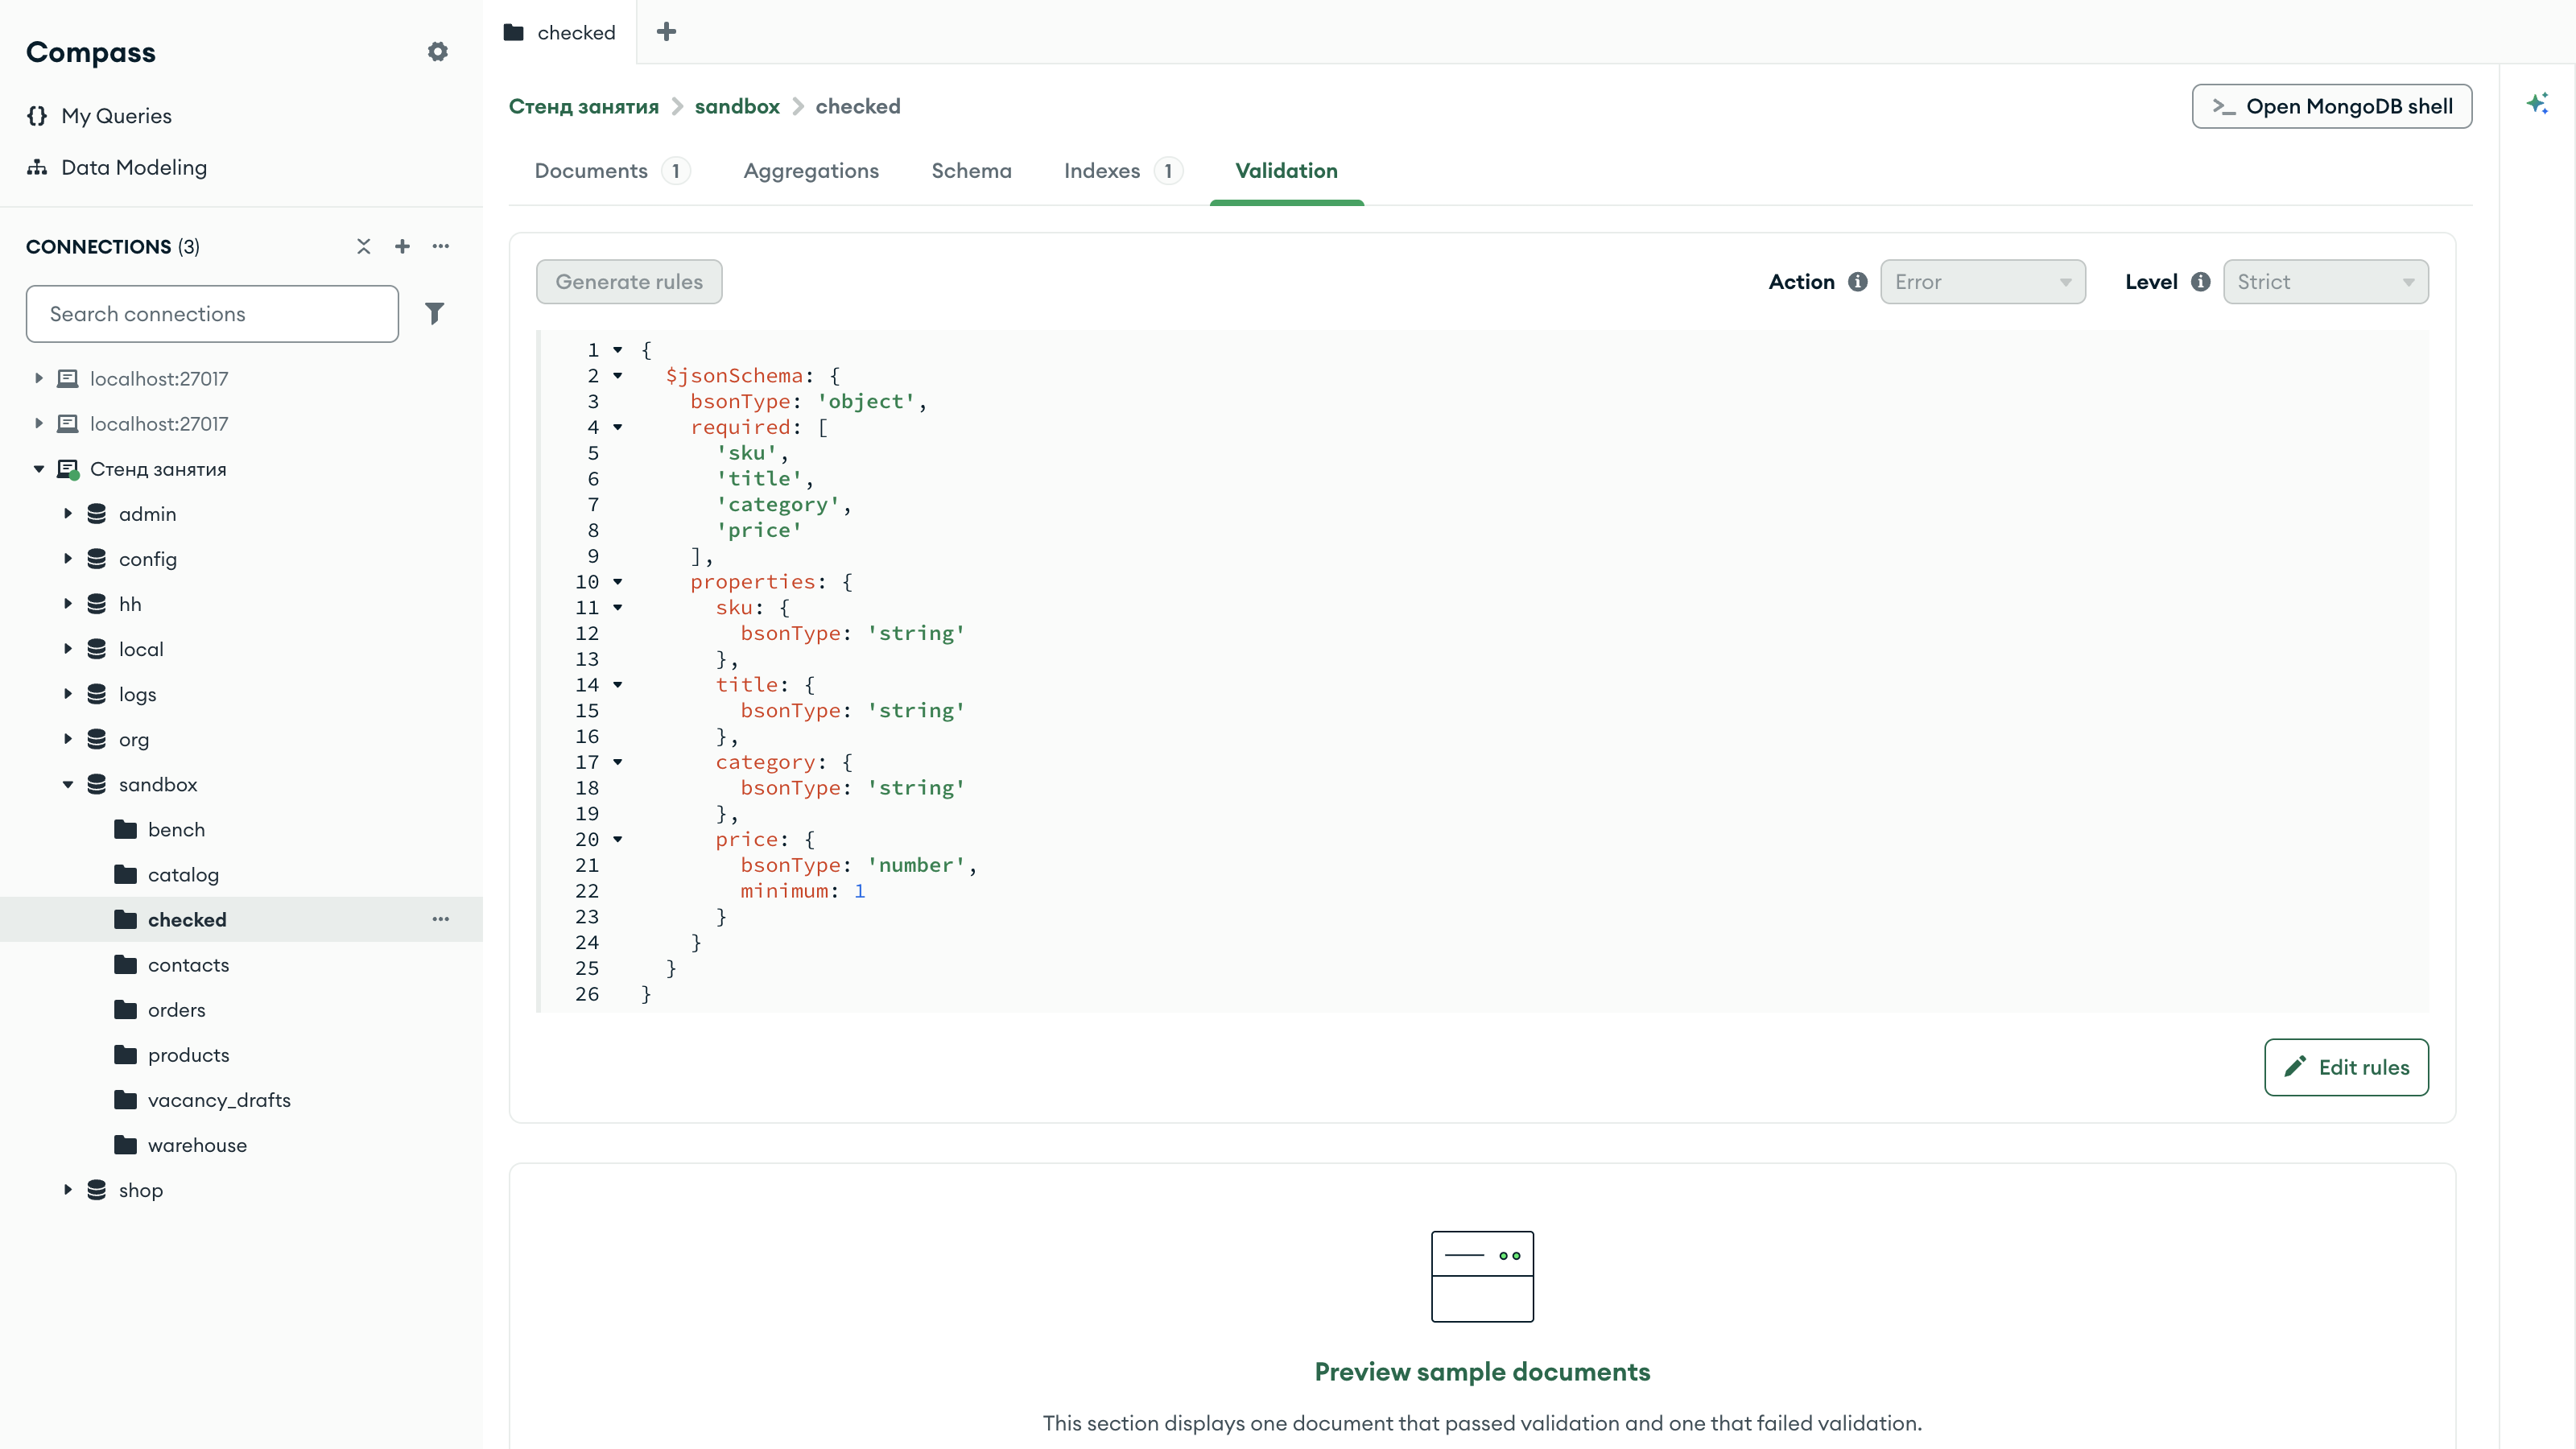Open connections filter funnel icon
The width and height of the screenshot is (2576, 1449).
[x=434, y=314]
